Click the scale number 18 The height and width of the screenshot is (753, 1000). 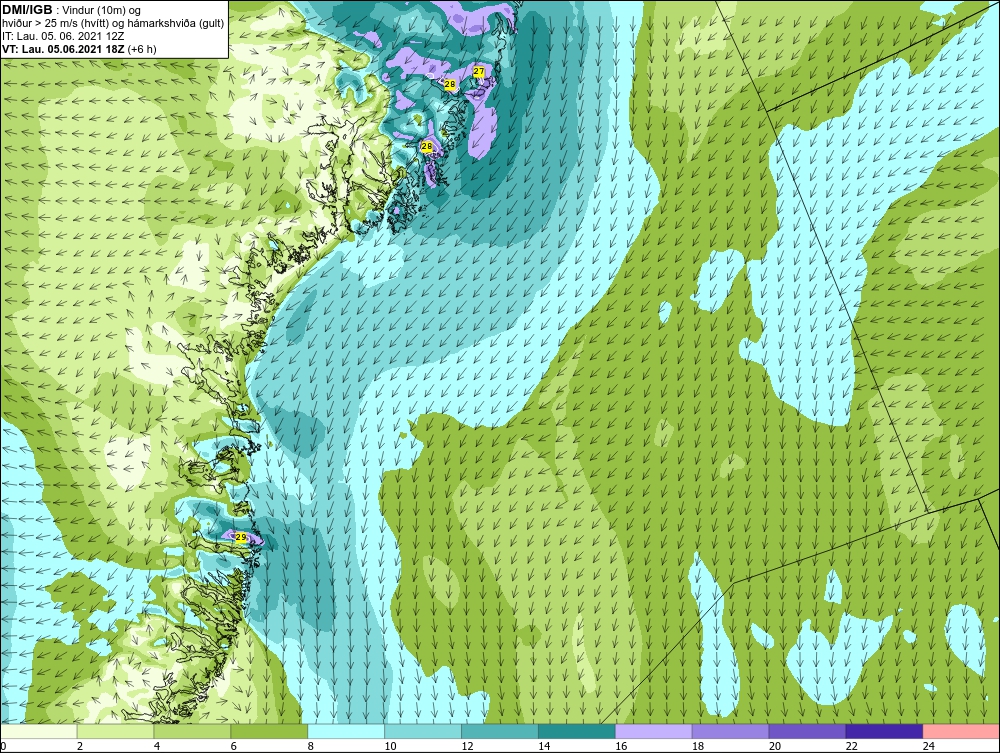(x=698, y=746)
